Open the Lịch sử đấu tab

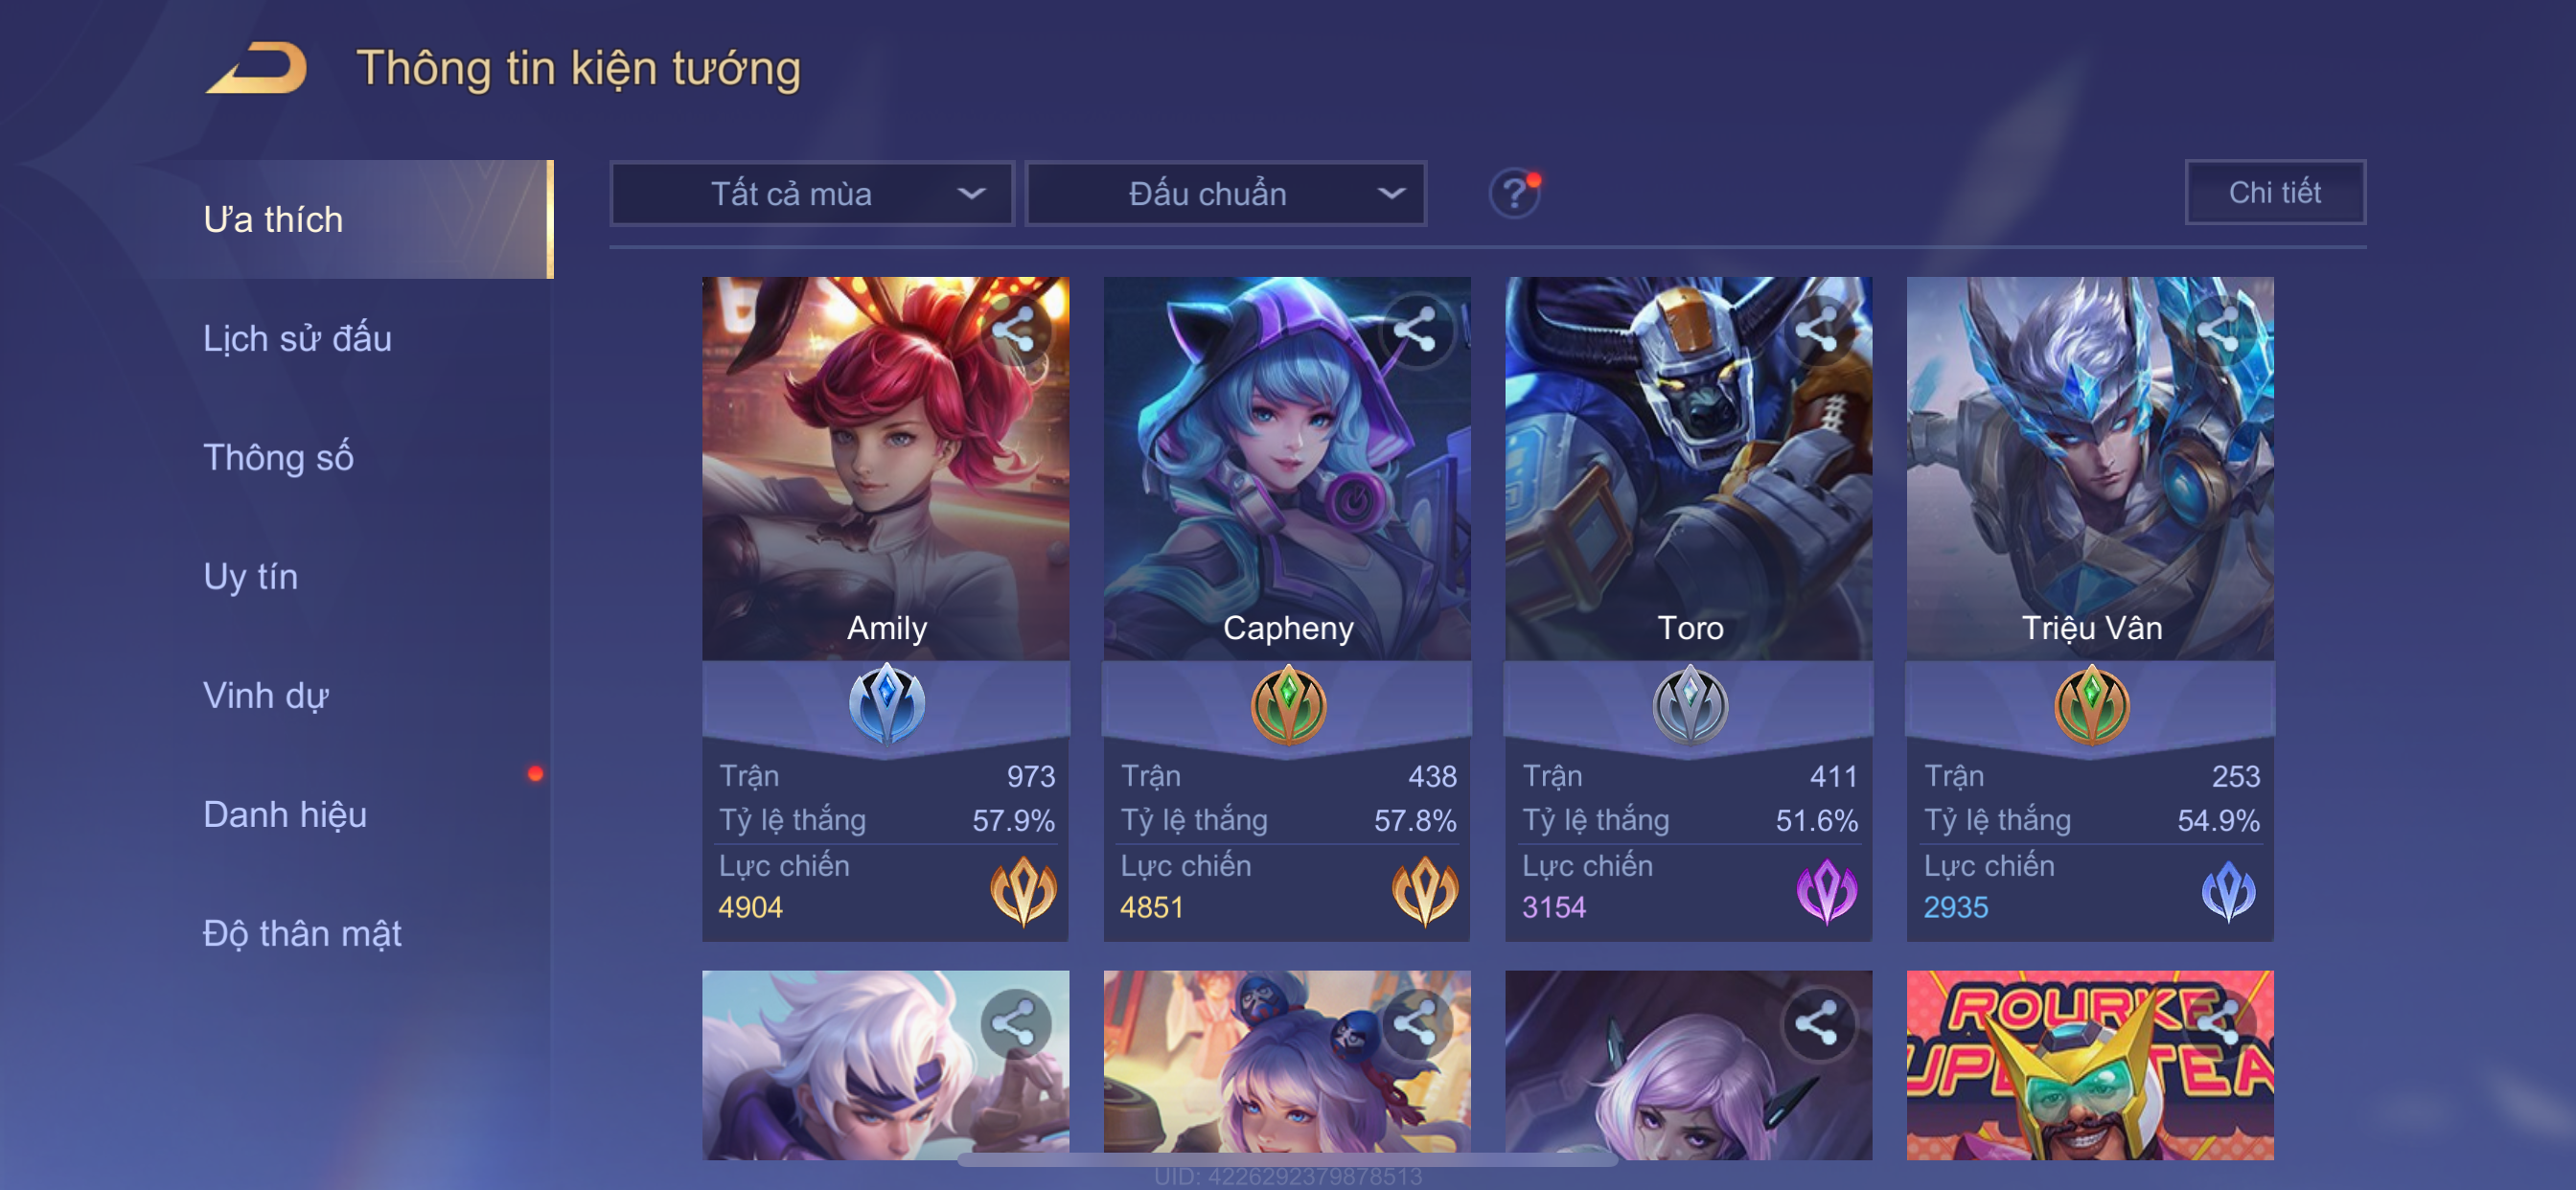point(297,338)
